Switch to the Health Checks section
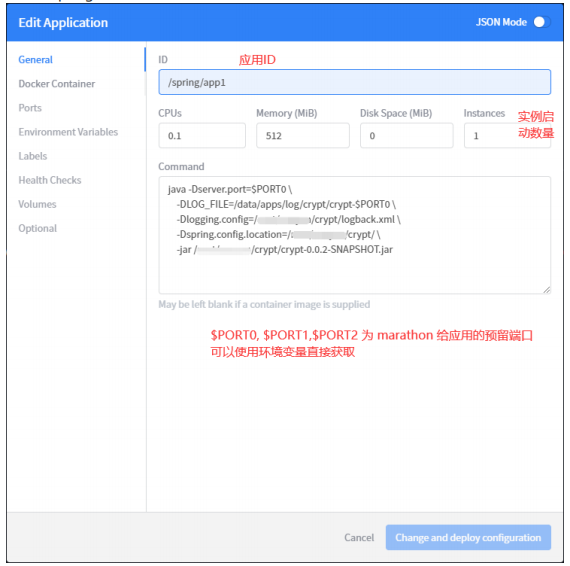Viewport: 570px width, 566px height. point(50,180)
